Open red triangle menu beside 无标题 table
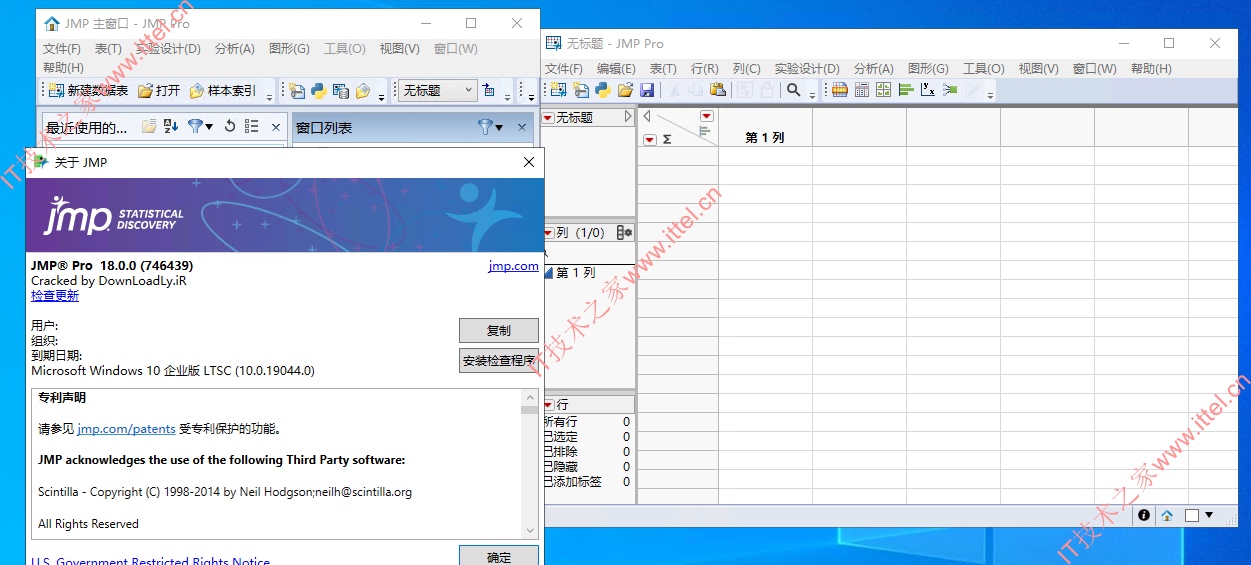The image size is (1251, 565). coord(548,118)
